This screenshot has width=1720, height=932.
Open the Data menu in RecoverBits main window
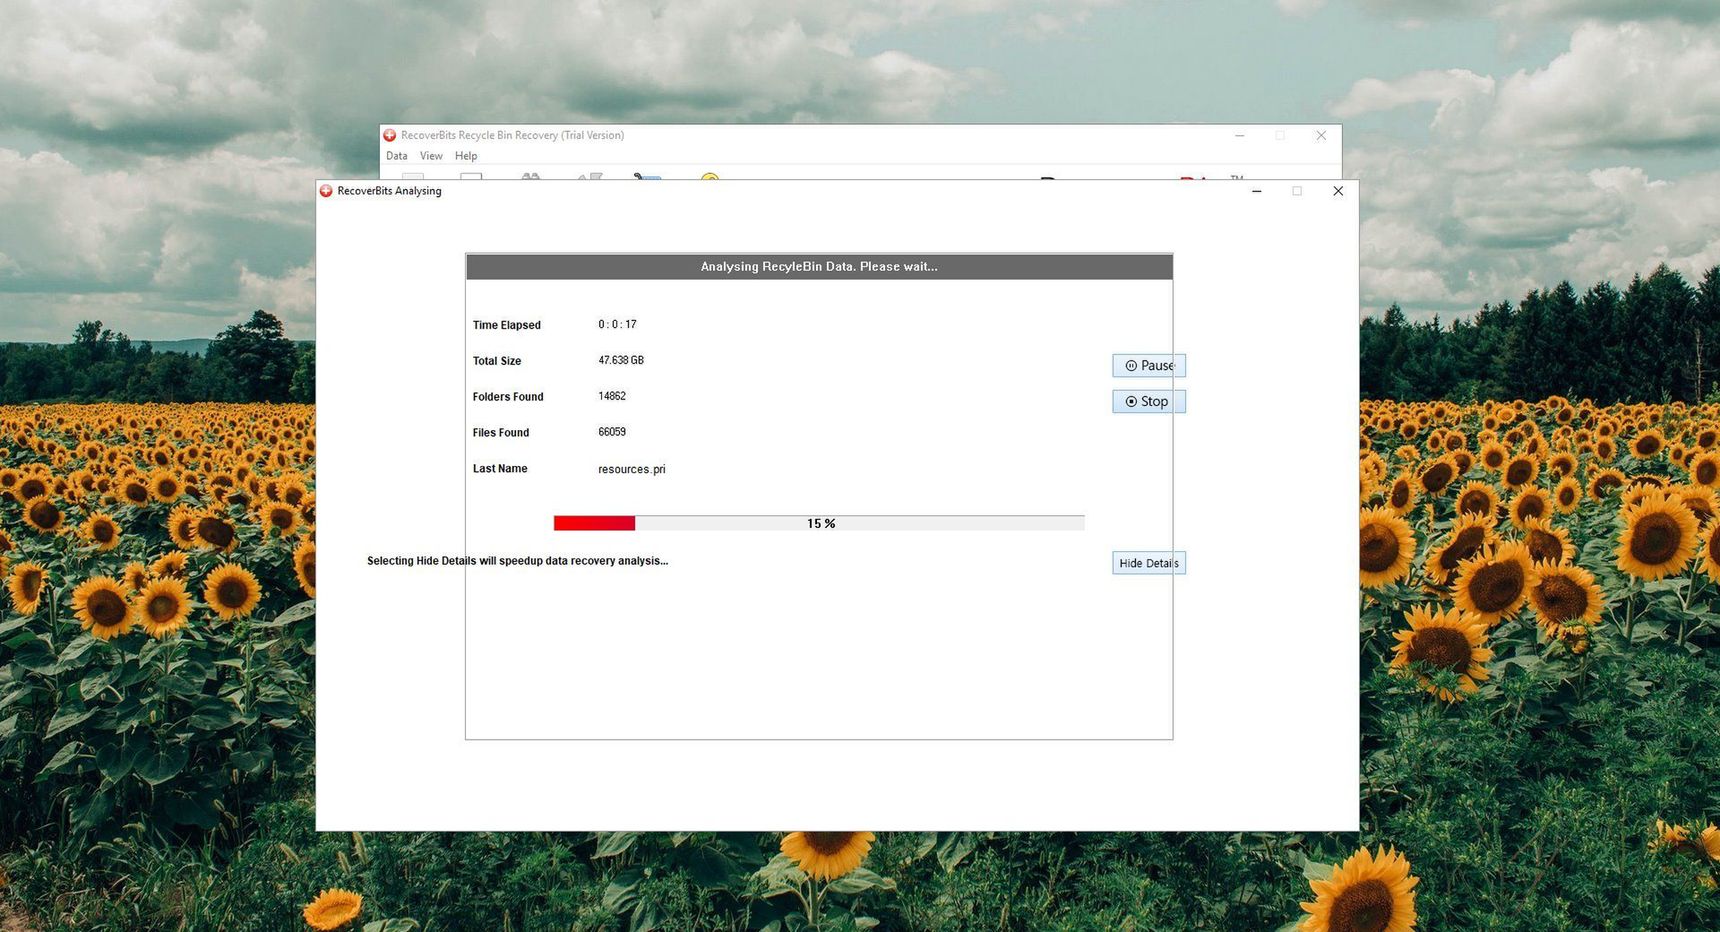pyautogui.click(x=397, y=156)
